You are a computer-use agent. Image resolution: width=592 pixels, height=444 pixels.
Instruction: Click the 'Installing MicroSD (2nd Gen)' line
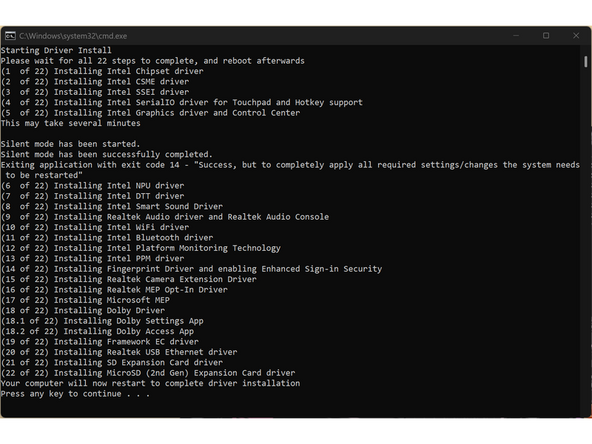tap(148, 373)
